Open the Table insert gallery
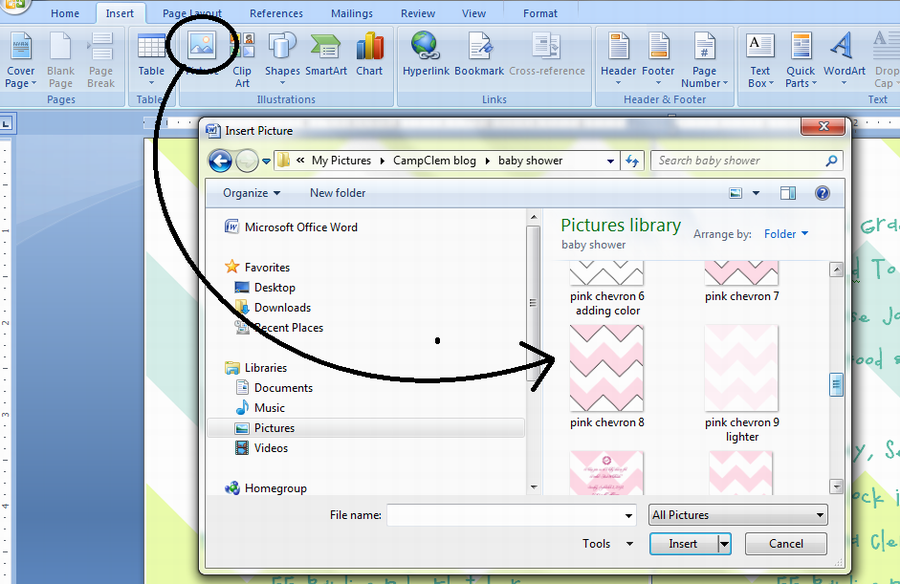900x584 pixels. 151,59
